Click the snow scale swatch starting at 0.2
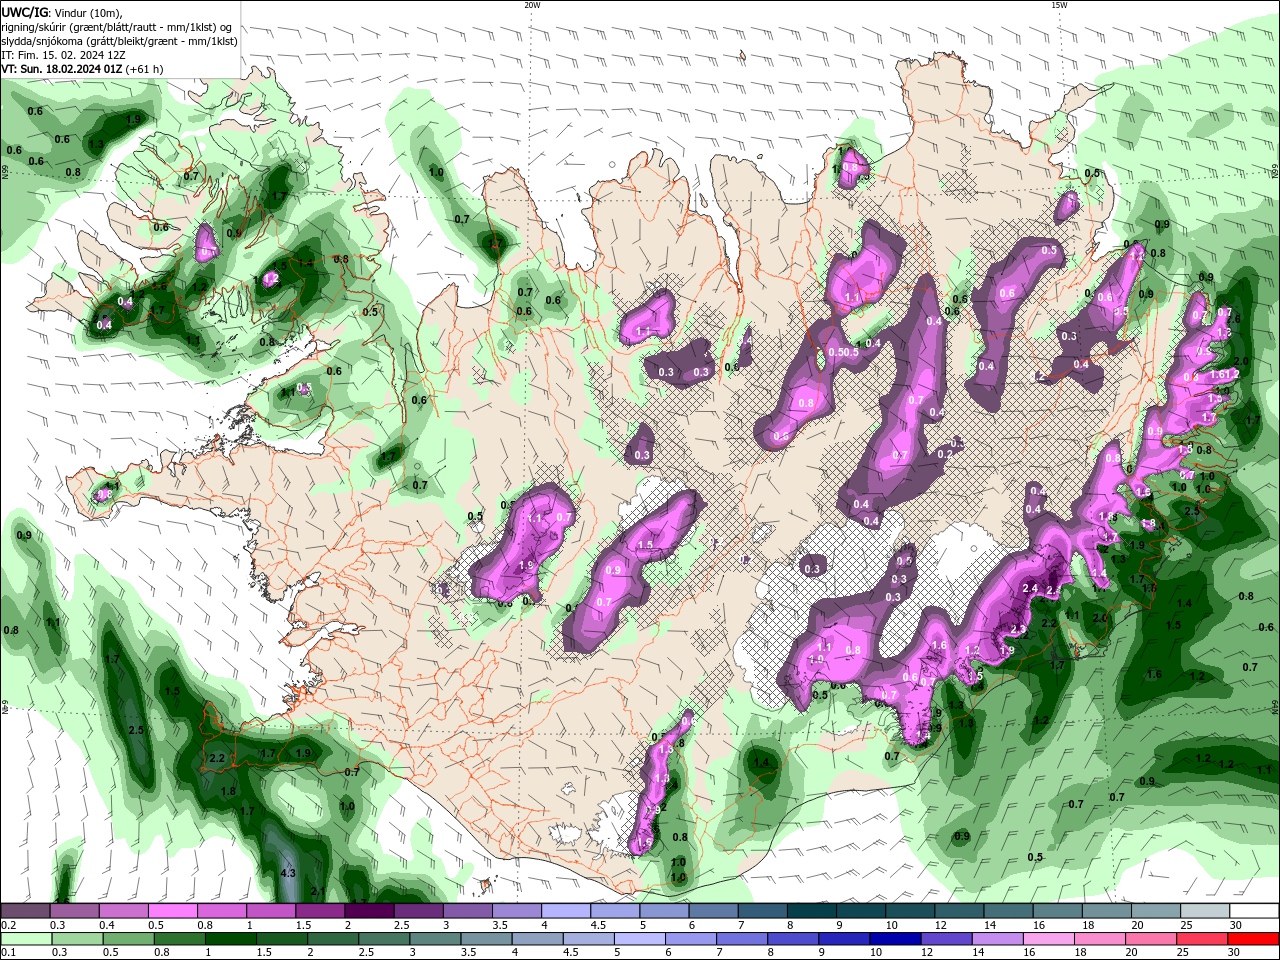Image resolution: width=1280 pixels, height=960 pixels. pyautogui.click(x=26, y=911)
